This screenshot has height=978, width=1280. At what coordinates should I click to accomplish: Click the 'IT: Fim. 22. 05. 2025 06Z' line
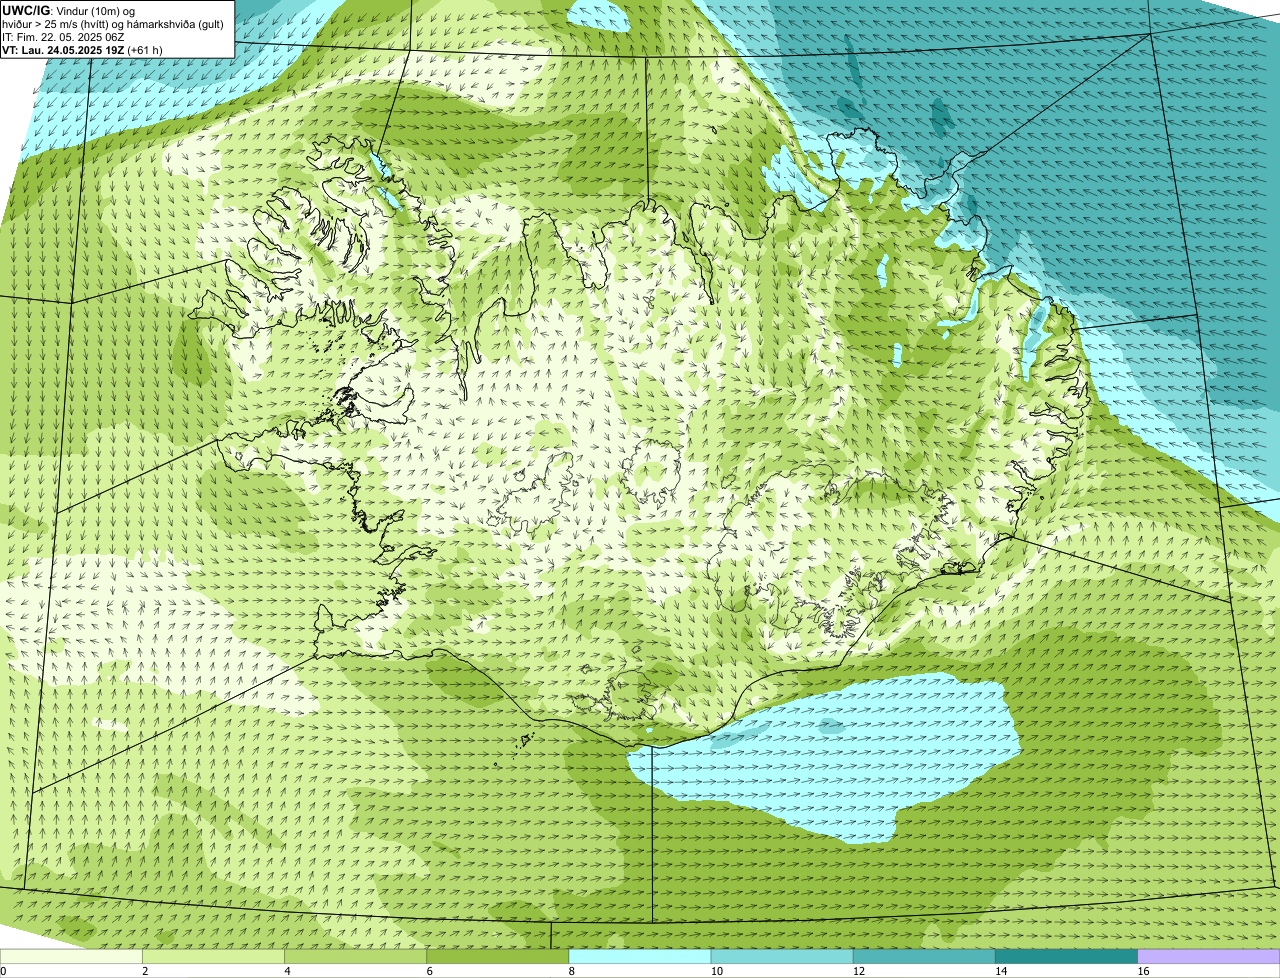63,36
